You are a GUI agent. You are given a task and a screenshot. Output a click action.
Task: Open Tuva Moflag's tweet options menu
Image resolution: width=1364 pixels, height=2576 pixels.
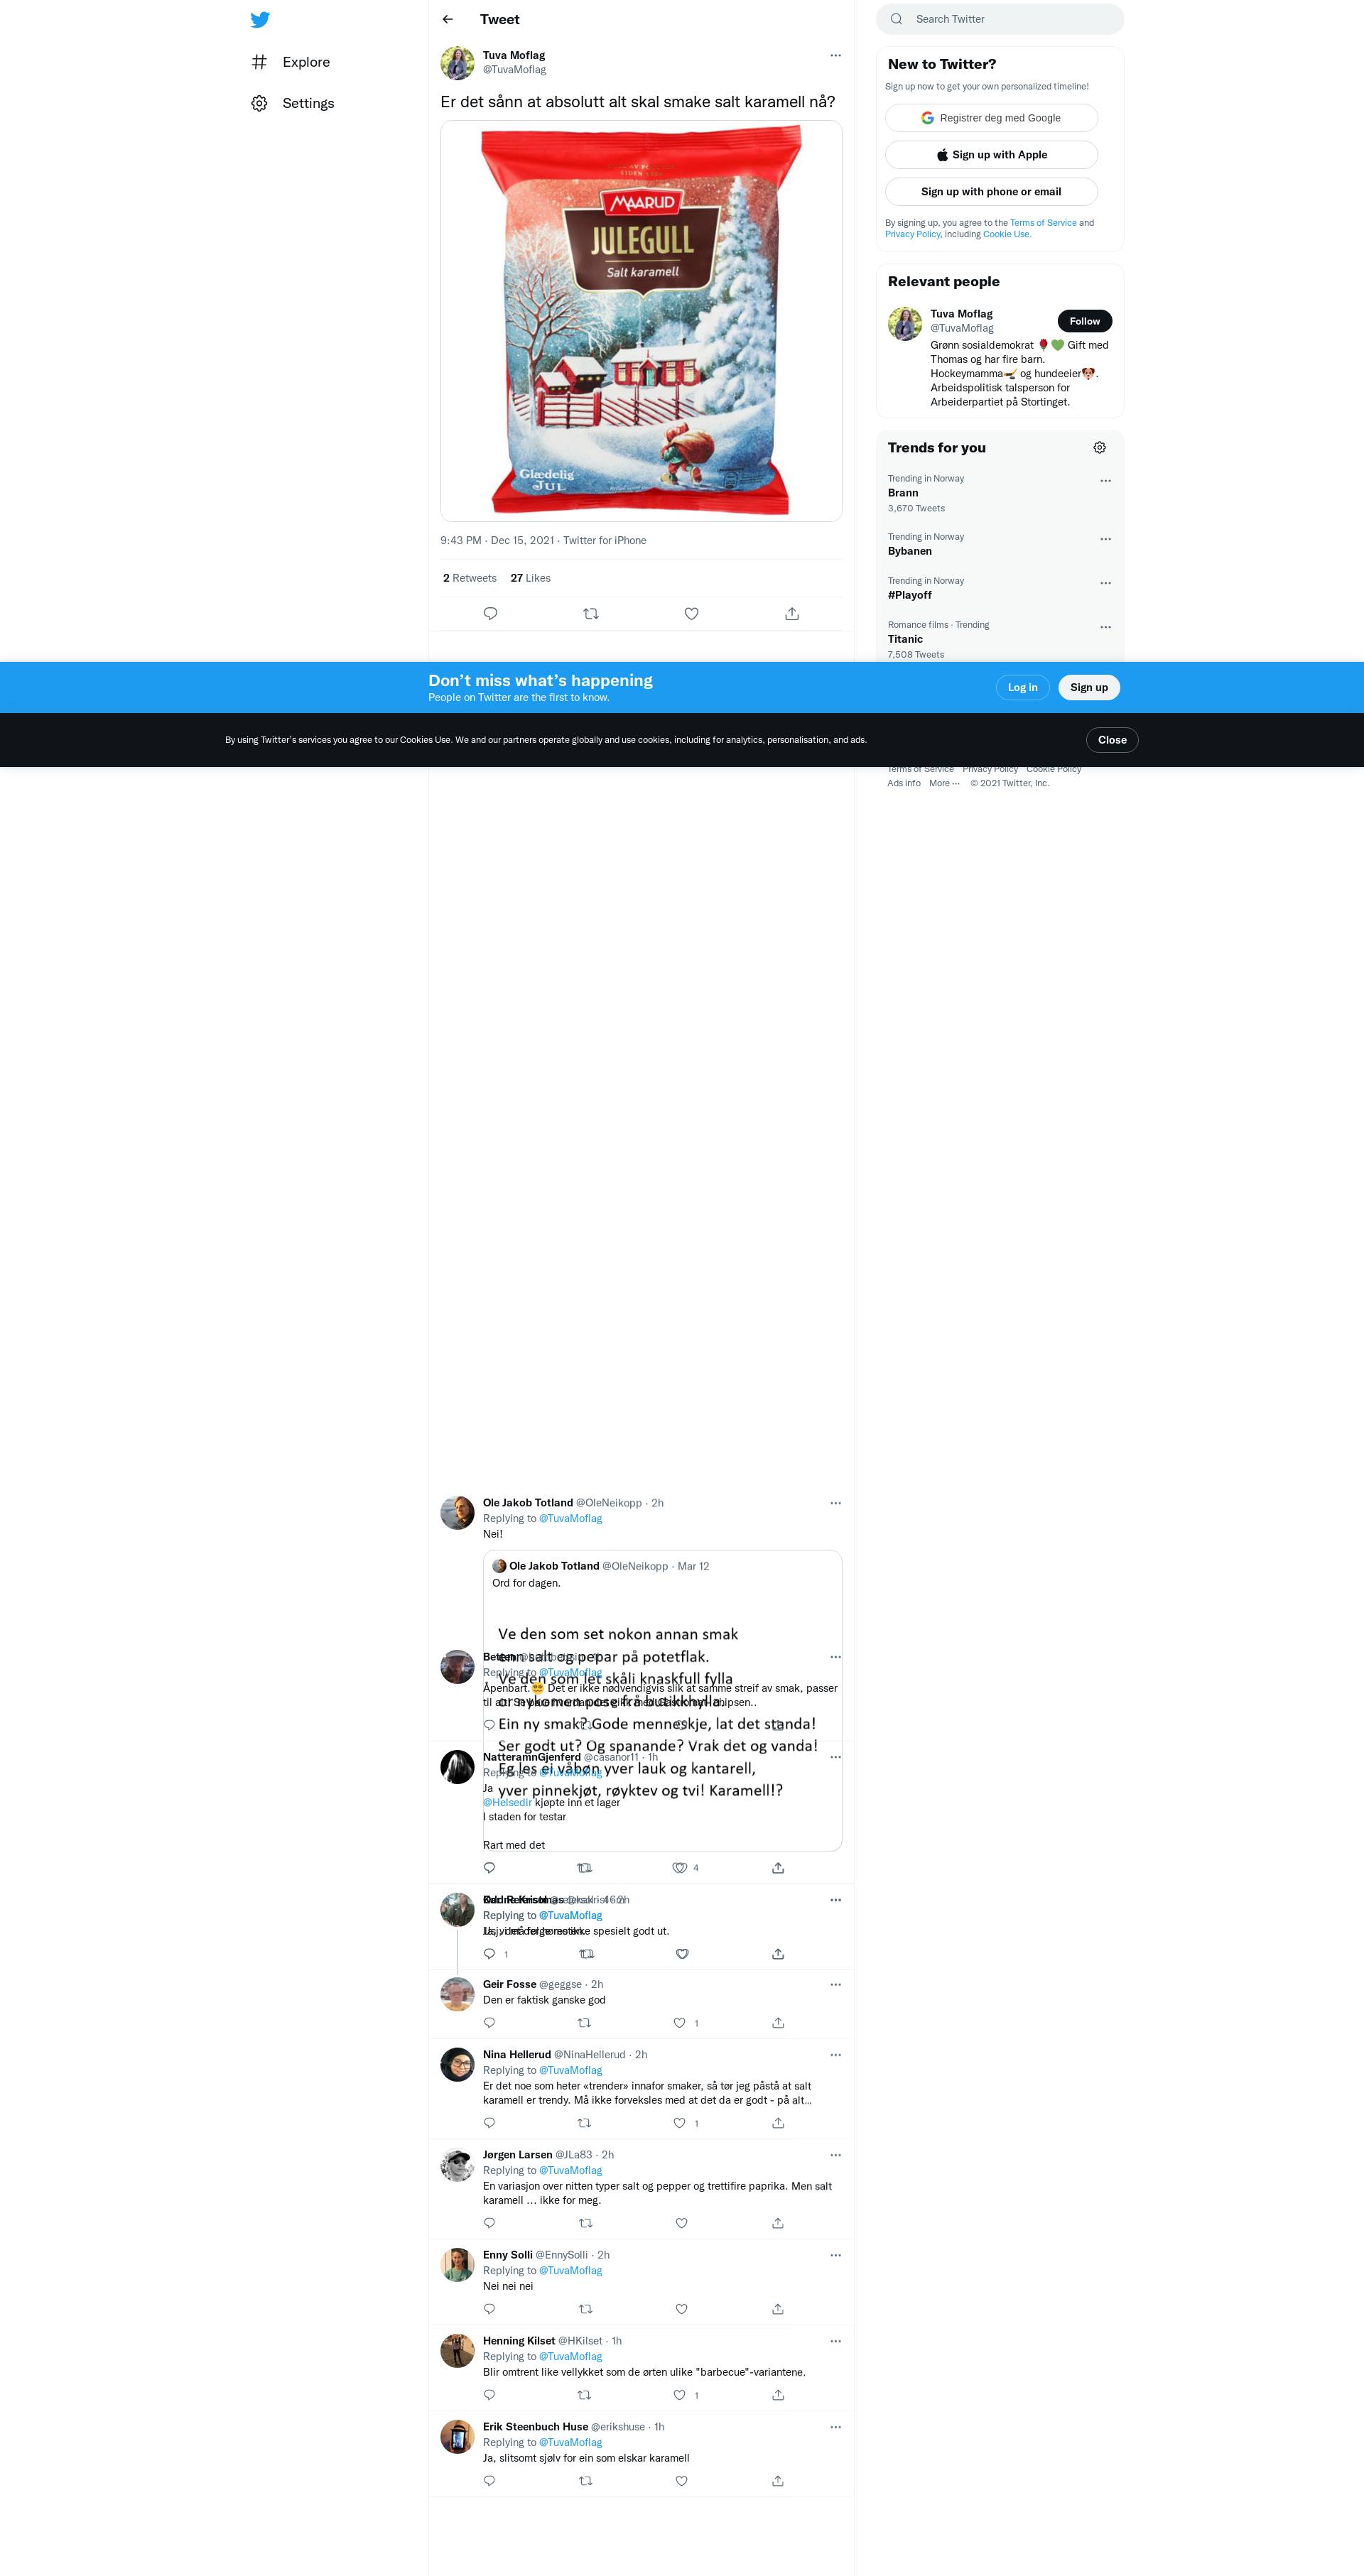[835, 55]
